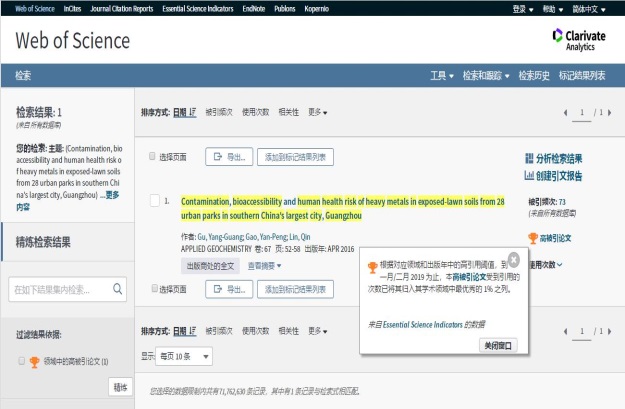Open author Gu, Yang-Guang
Image resolution: width=625 pixels, height=409 pixels.
pyautogui.click(x=220, y=237)
